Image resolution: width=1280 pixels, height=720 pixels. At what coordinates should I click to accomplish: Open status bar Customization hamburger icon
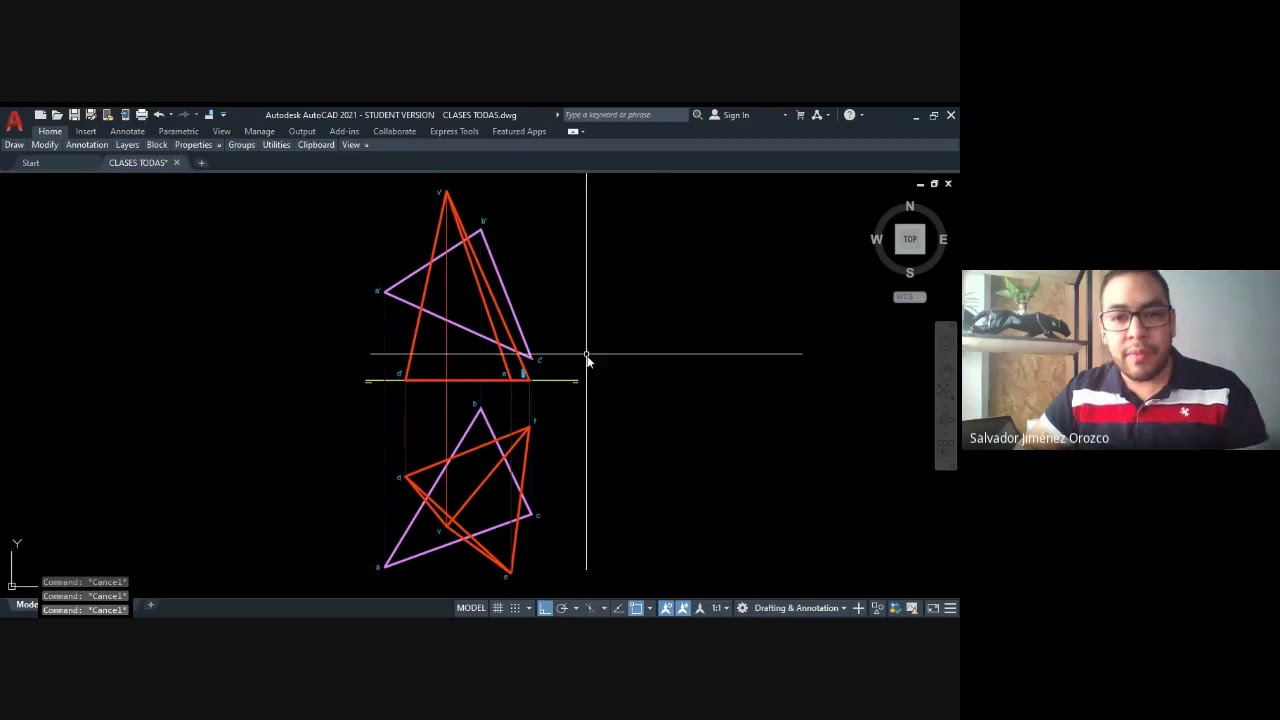950,608
